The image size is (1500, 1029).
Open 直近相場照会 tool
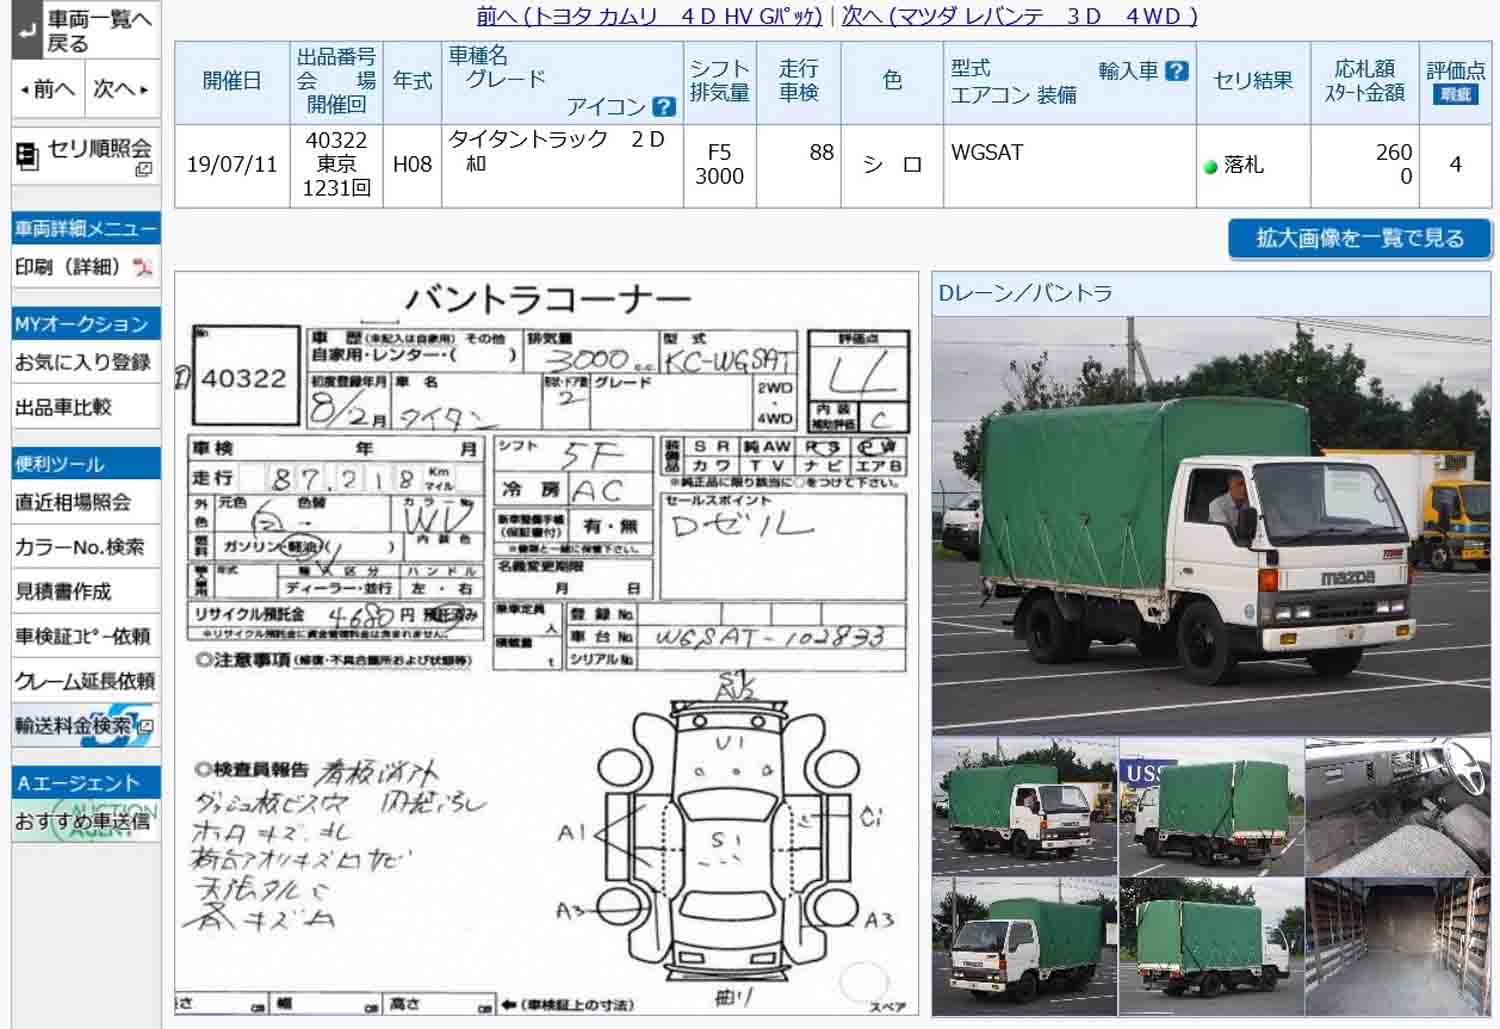(x=73, y=503)
